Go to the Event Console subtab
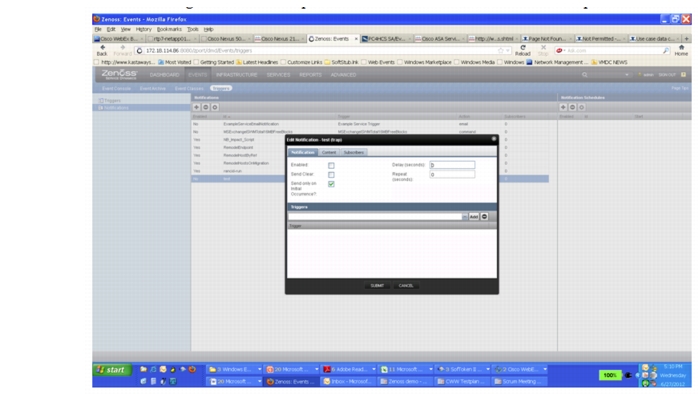 click(116, 88)
